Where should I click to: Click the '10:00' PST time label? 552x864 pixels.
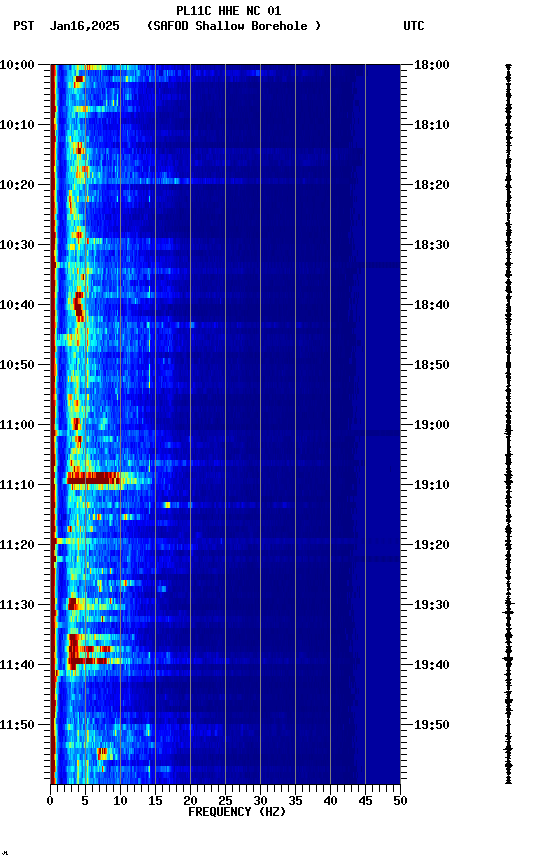coord(17,65)
